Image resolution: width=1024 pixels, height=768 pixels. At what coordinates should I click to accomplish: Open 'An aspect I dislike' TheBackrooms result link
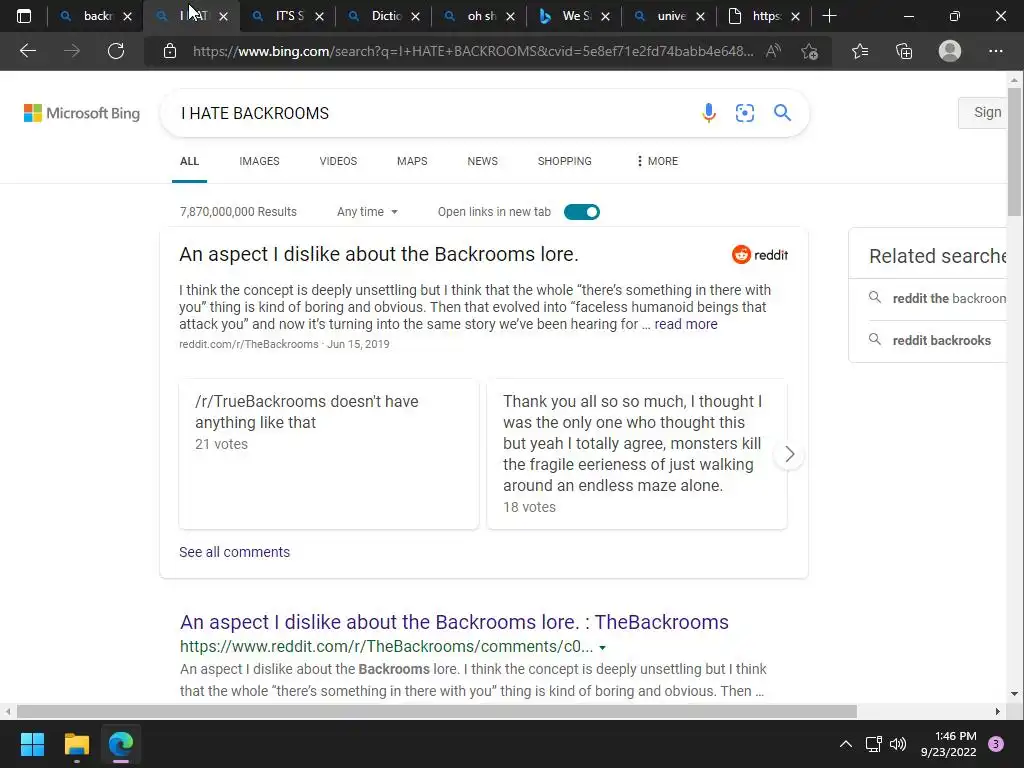coord(454,622)
